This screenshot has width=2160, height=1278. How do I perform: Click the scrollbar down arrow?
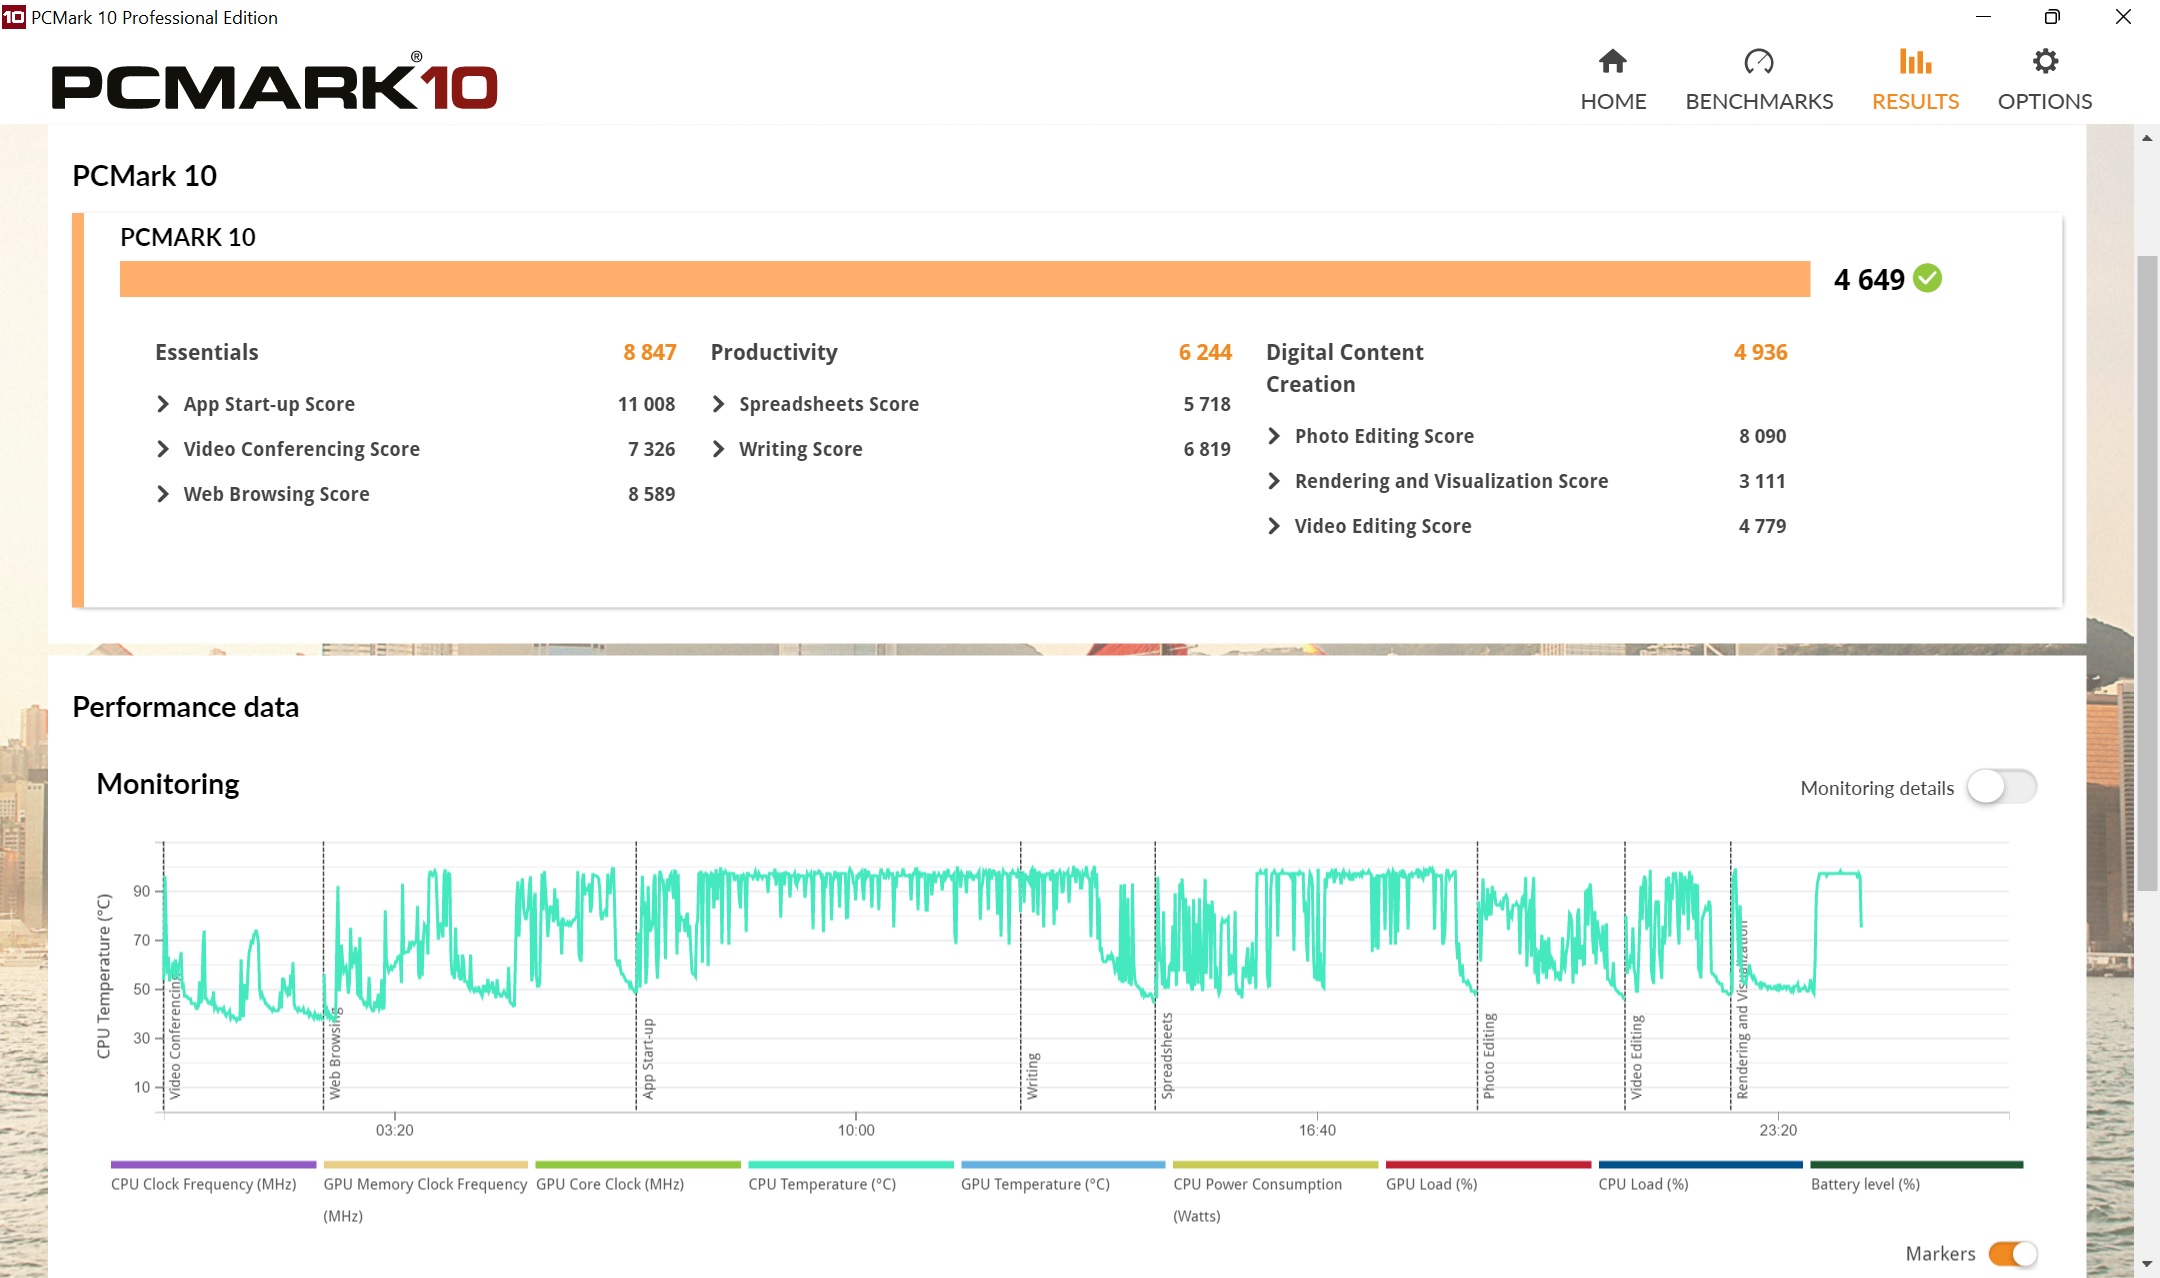[x=2147, y=1264]
